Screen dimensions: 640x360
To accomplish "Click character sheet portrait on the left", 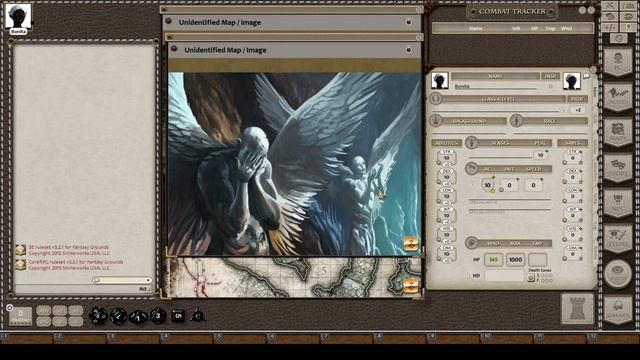I will click(x=440, y=81).
